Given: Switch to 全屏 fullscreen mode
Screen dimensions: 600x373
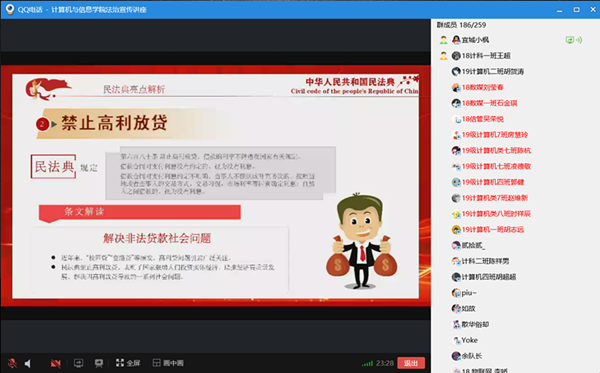Looking at the screenshot, I should [x=128, y=363].
